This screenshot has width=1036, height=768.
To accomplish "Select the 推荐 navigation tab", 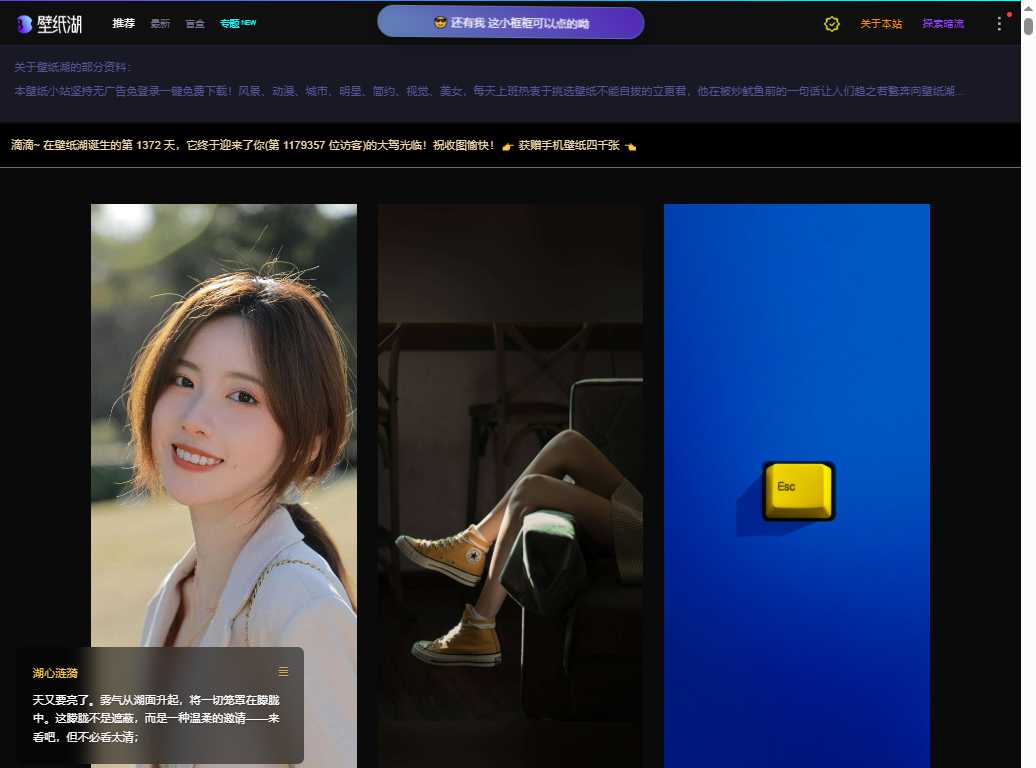I will 123,23.
